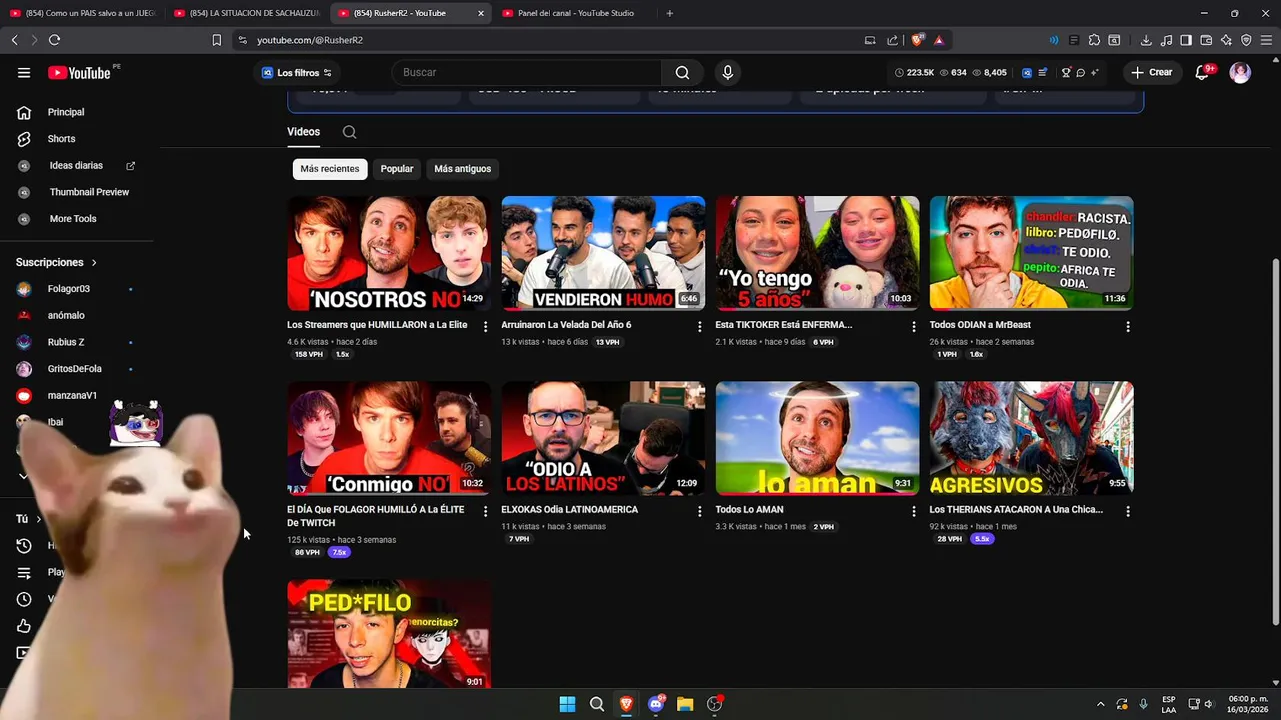Open site settings icon left of URL
1281x720 pixels.
click(242, 40)
